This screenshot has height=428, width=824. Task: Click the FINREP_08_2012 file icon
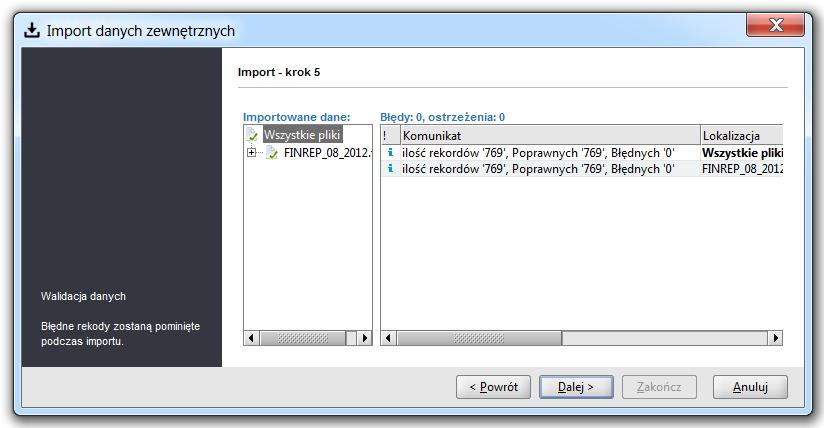click(x=272, y=153)
